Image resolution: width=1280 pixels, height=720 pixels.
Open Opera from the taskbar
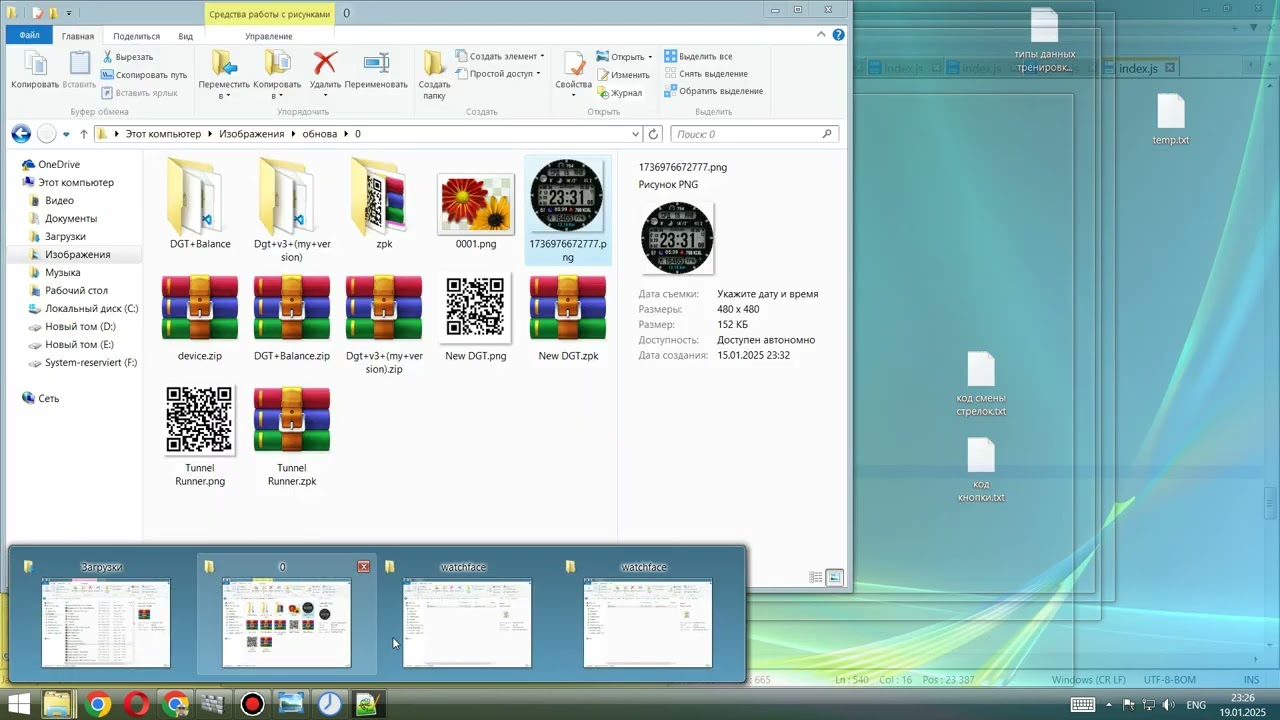[x=136, y=704]
